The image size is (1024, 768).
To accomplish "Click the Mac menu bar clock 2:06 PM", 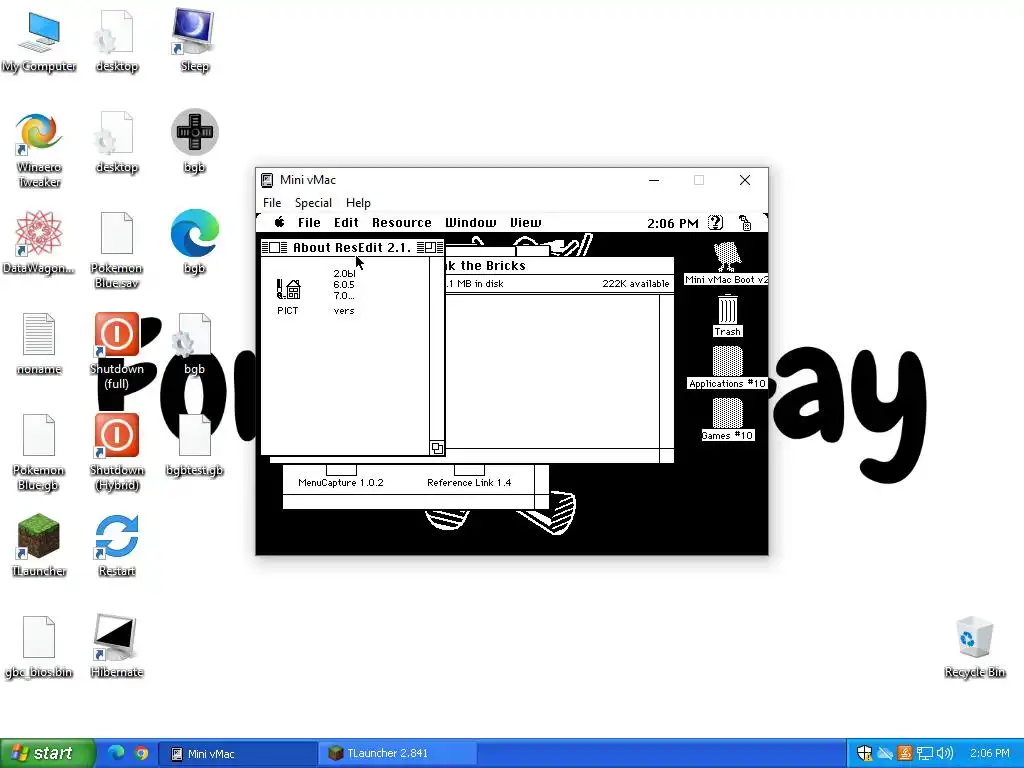I will pos(673,223).
